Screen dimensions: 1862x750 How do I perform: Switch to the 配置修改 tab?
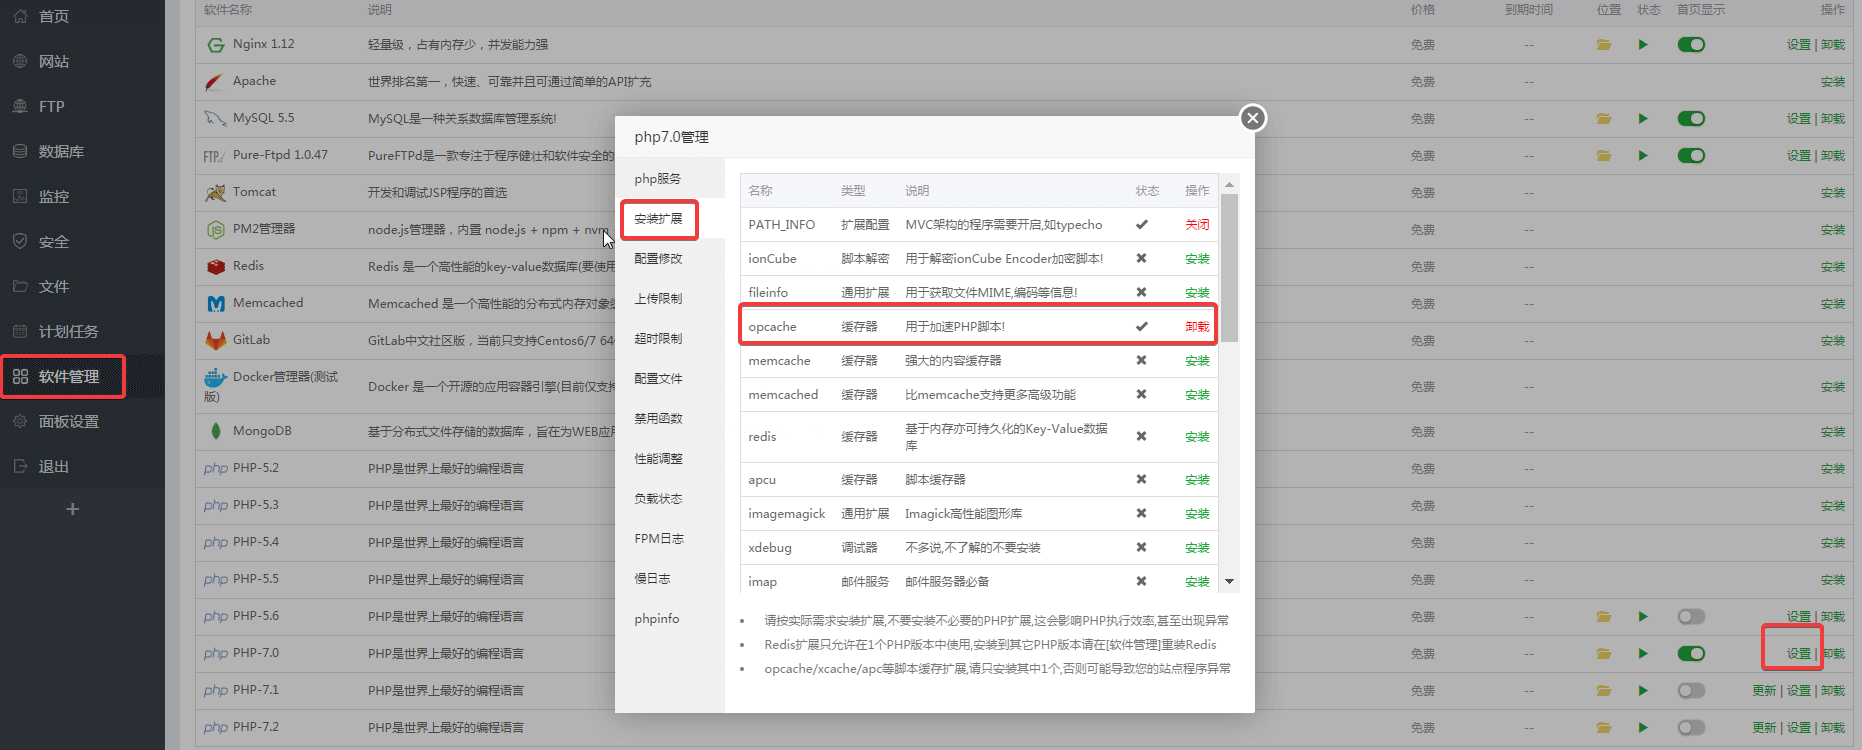pyautogui.click(x=658, y=259)
